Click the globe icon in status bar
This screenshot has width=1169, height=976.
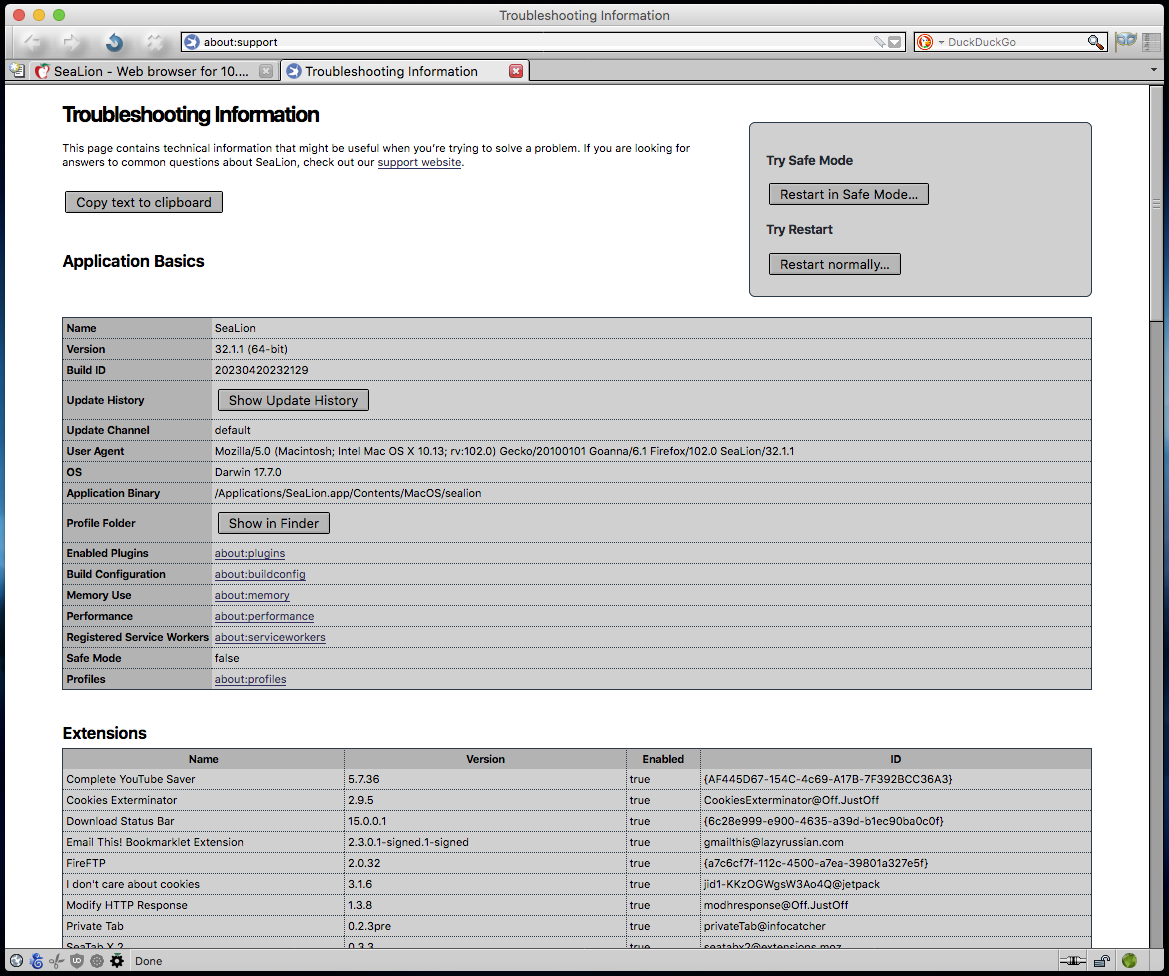tap(16, 960)
